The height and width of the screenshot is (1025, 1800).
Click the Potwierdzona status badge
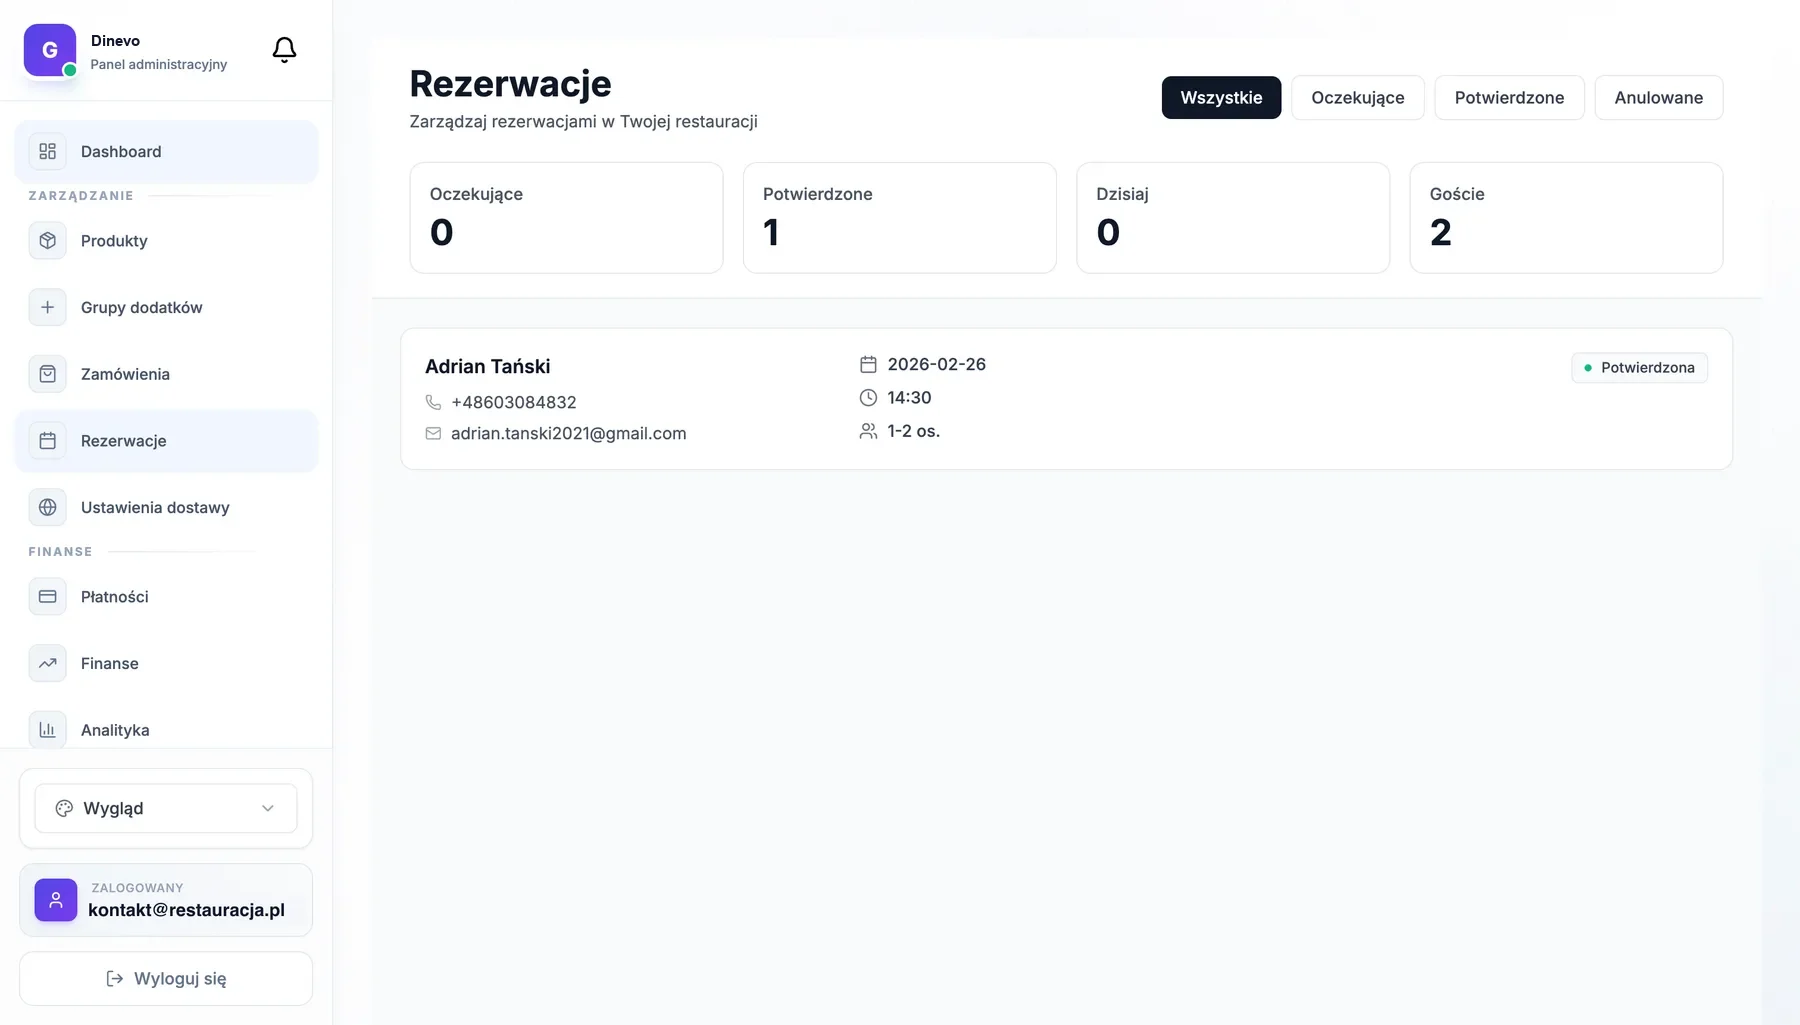pyautogui.click(x=1639, y=368)
